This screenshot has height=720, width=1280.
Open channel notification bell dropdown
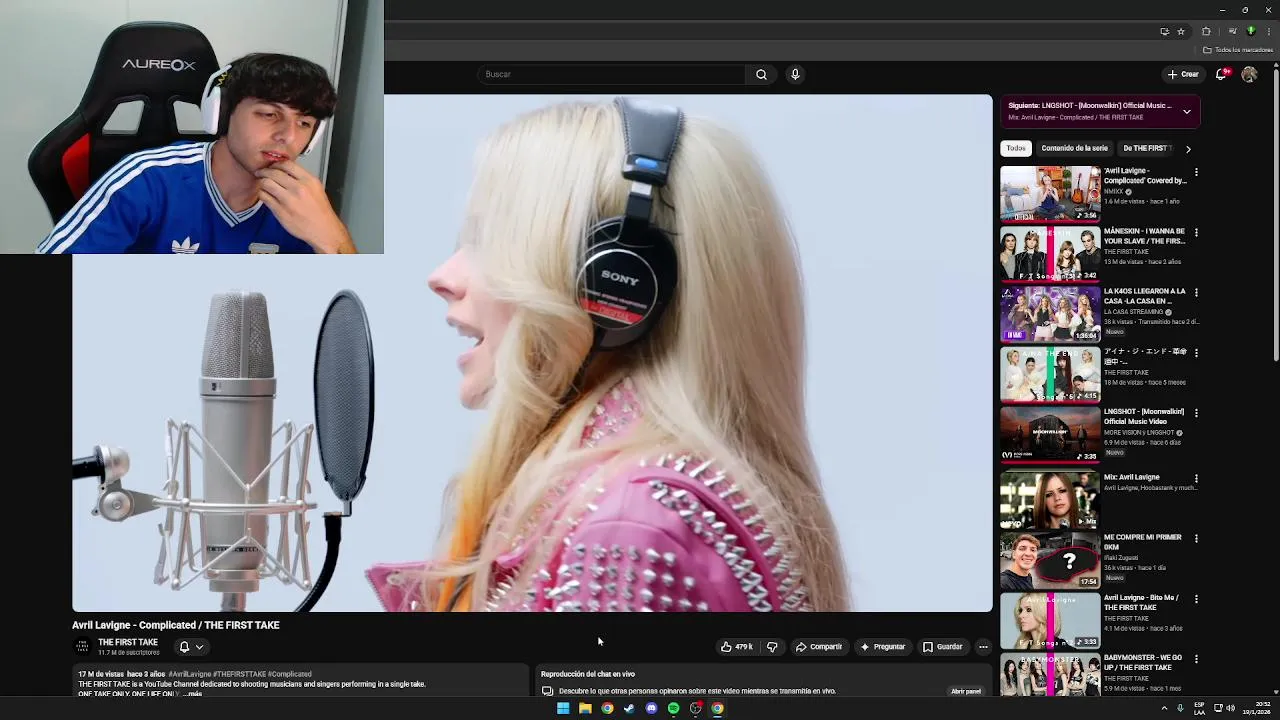[191, 647]
